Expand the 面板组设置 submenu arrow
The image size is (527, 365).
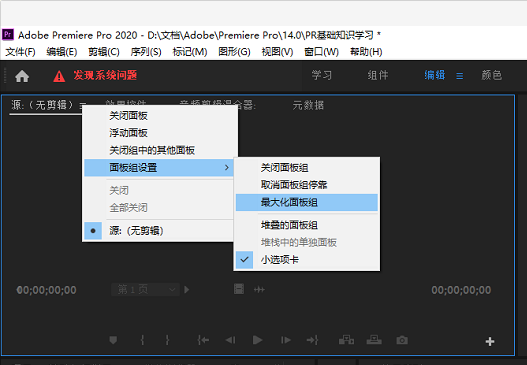[227, 167]
